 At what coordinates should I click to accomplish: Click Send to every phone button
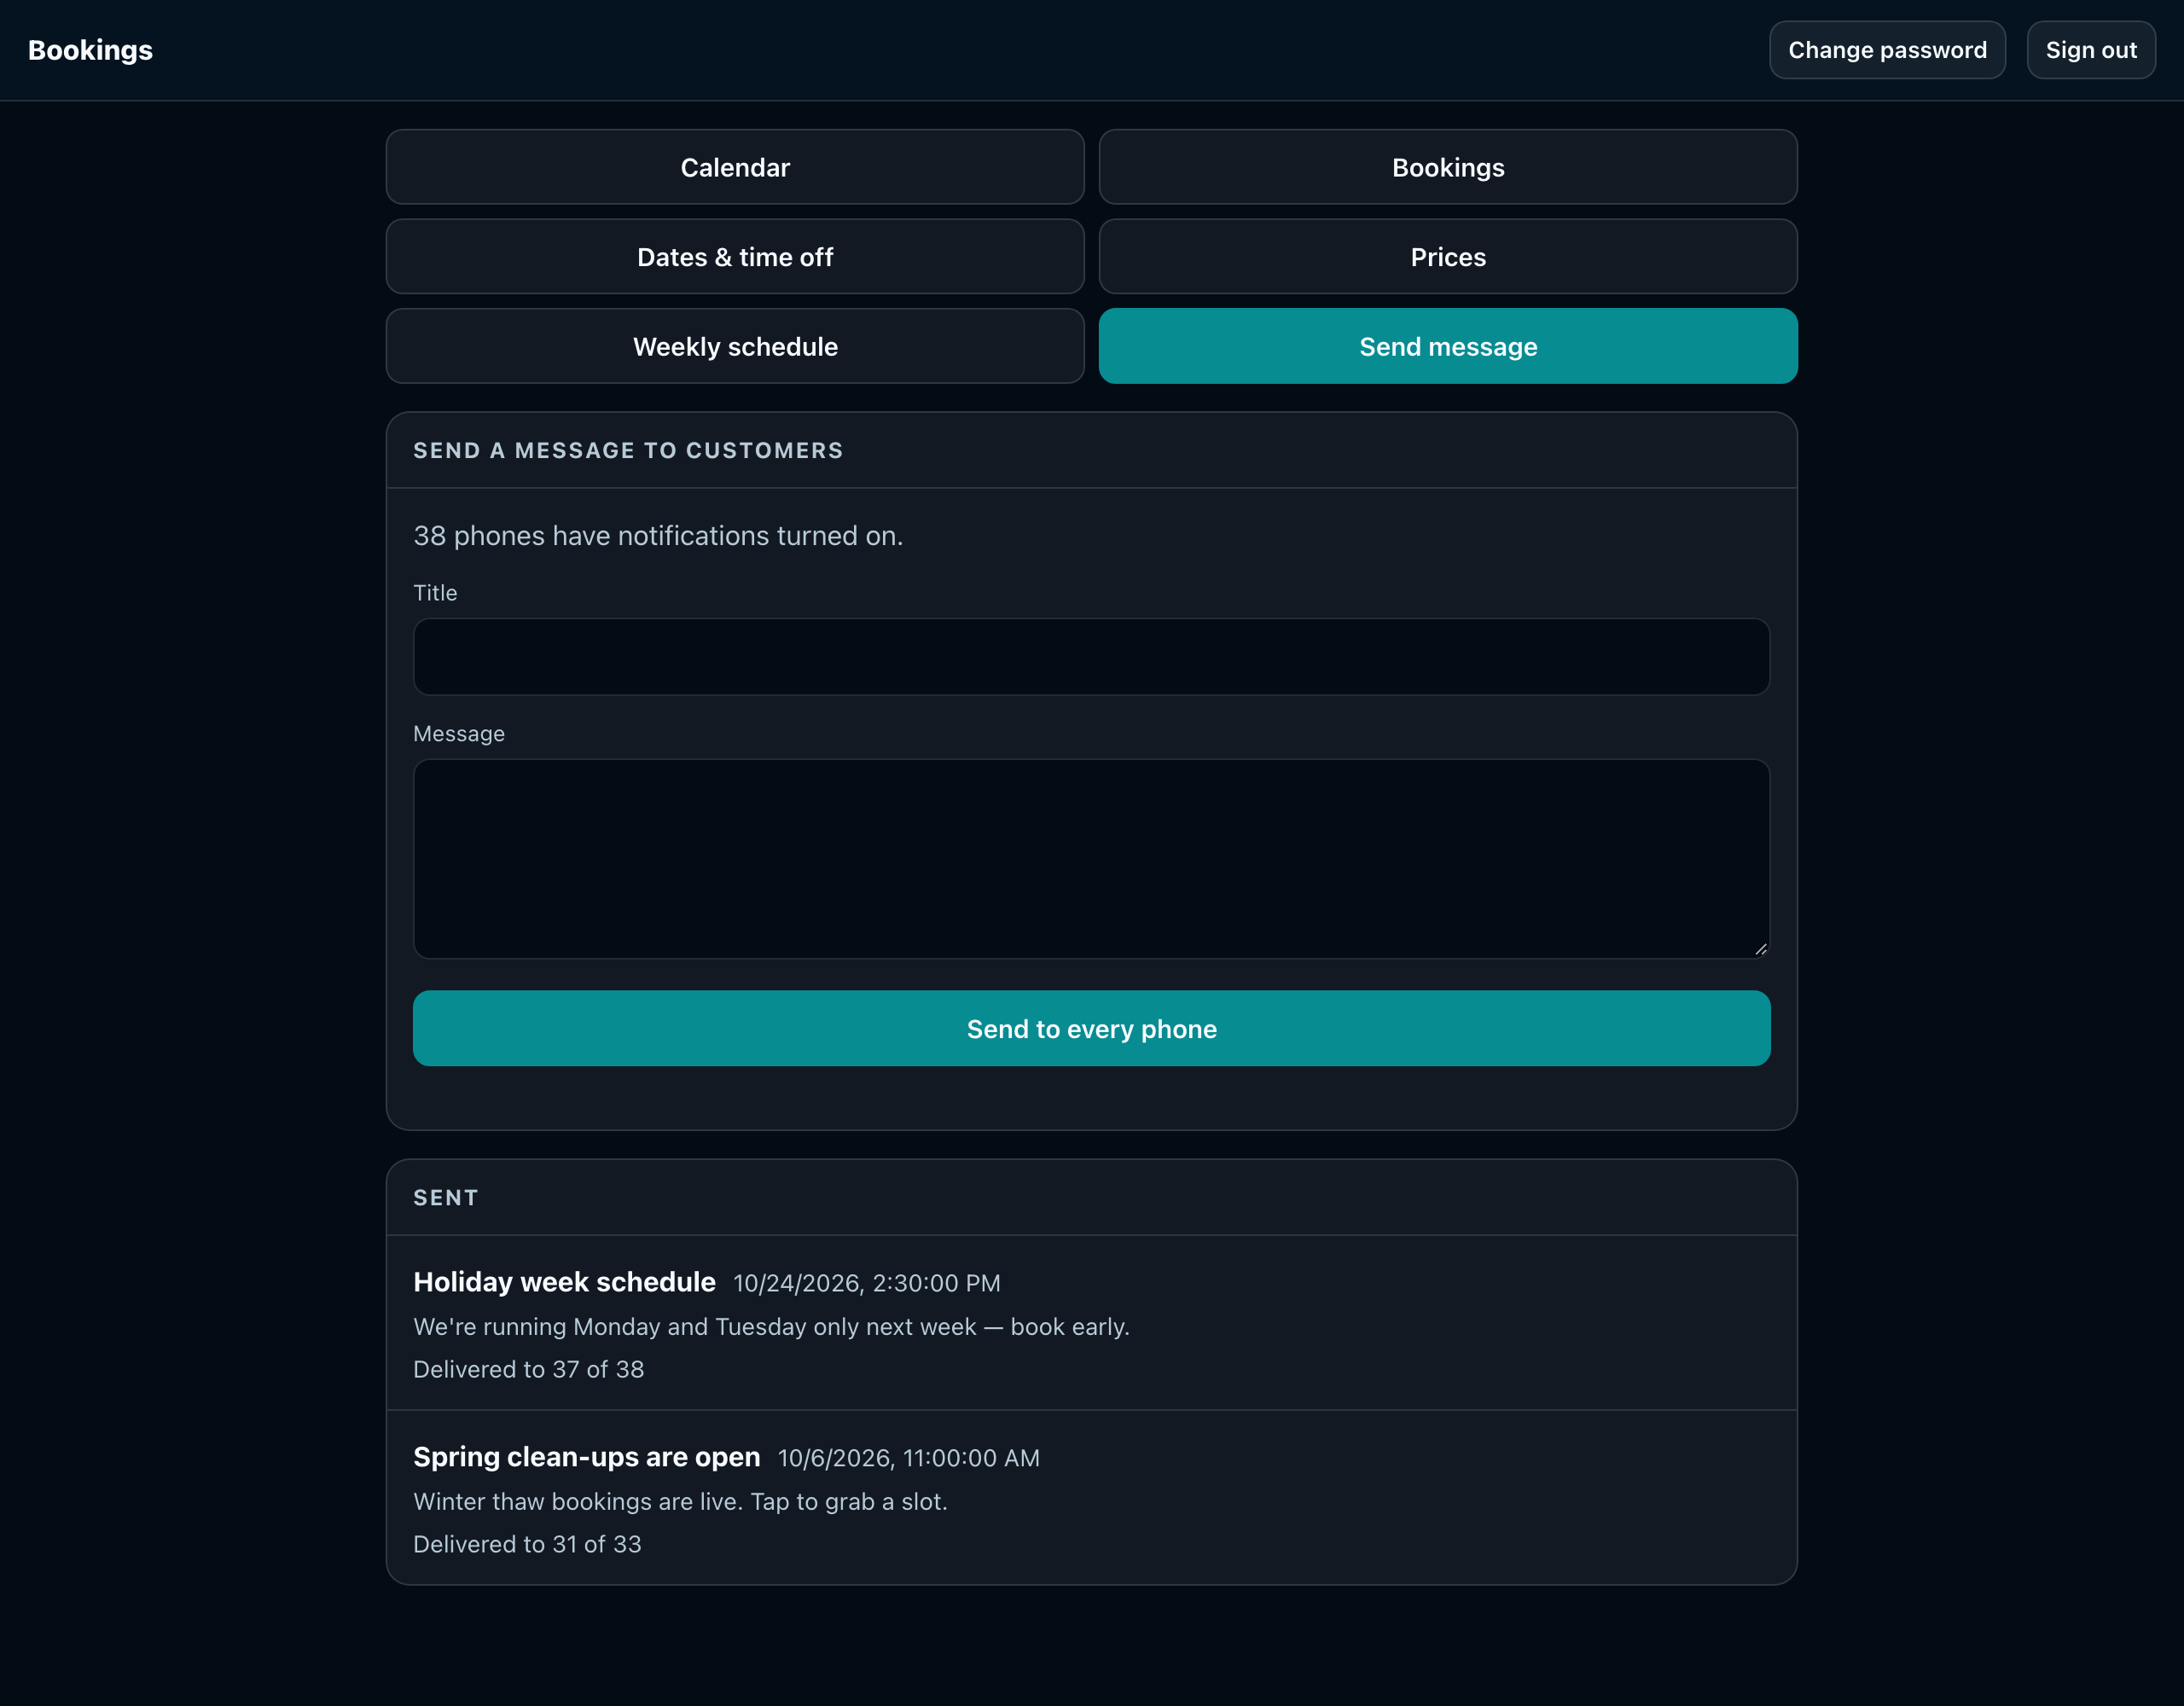(x=1092, y=1028)
